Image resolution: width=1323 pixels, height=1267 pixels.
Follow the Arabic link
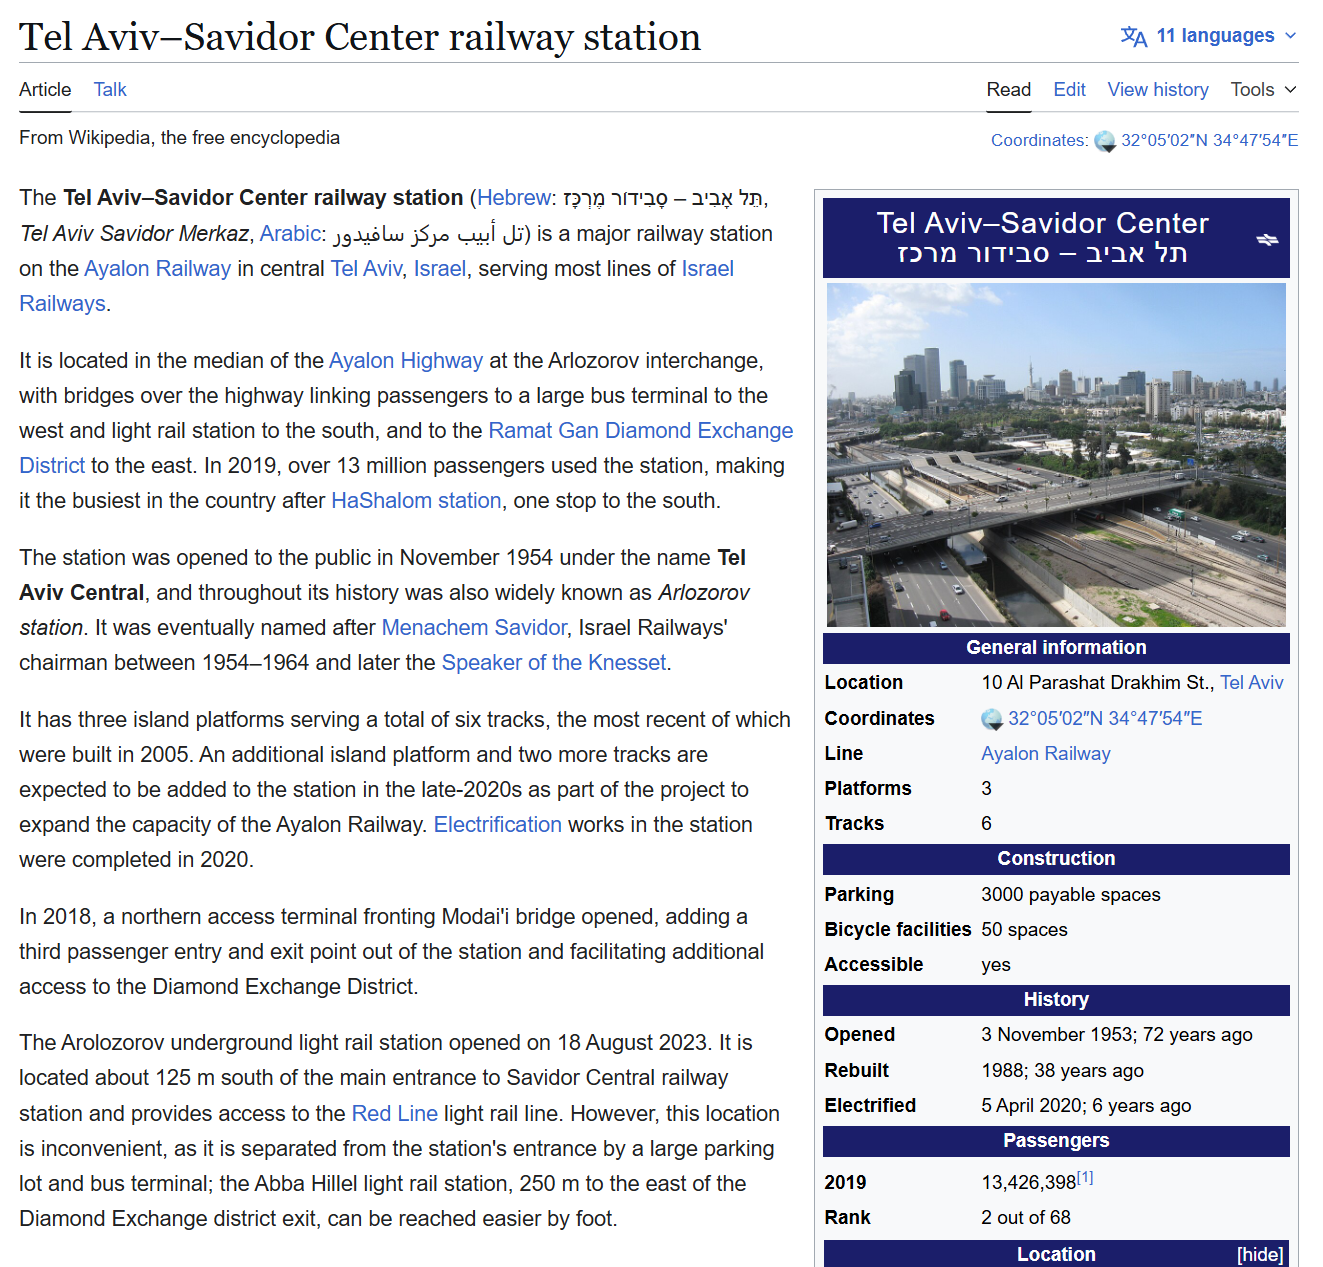[x=290, y=234]
